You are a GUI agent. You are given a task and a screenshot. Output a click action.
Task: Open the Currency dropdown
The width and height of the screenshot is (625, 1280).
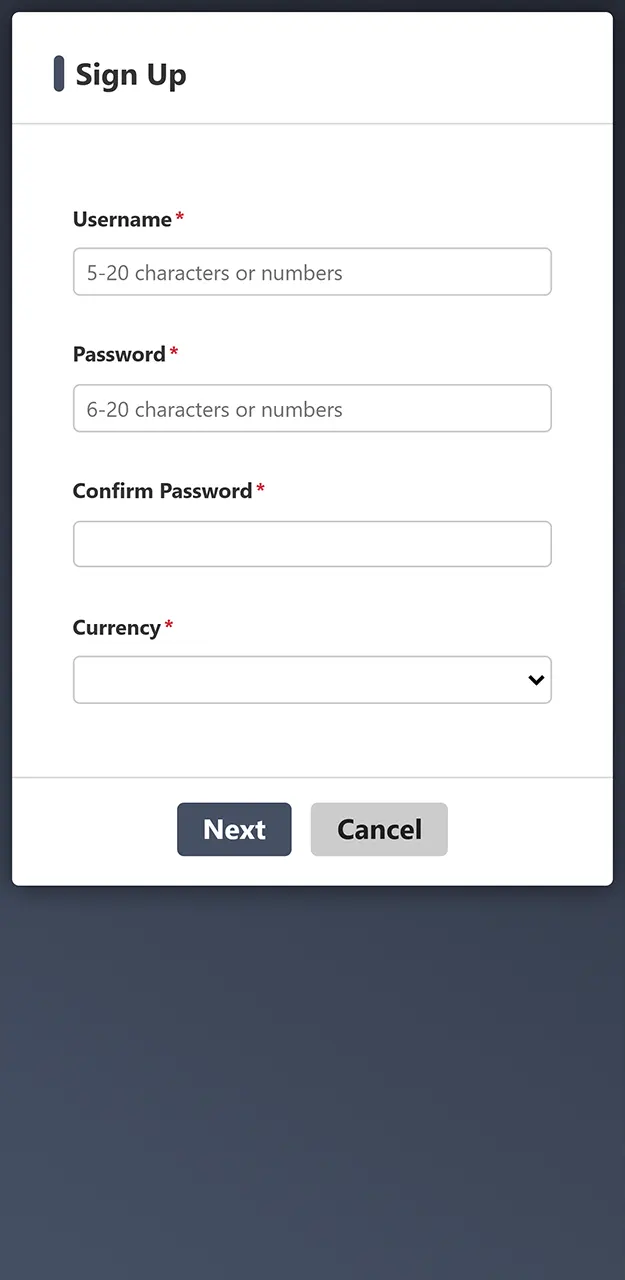coord(300,680)
